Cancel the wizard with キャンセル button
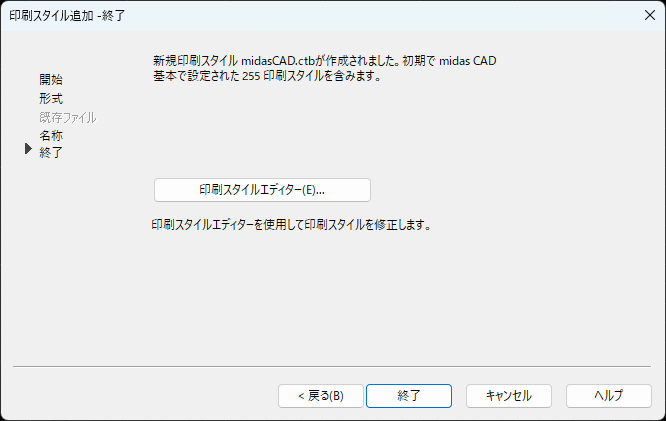The image size is (666, 421). pyautogui.click(x=508, y=396)
